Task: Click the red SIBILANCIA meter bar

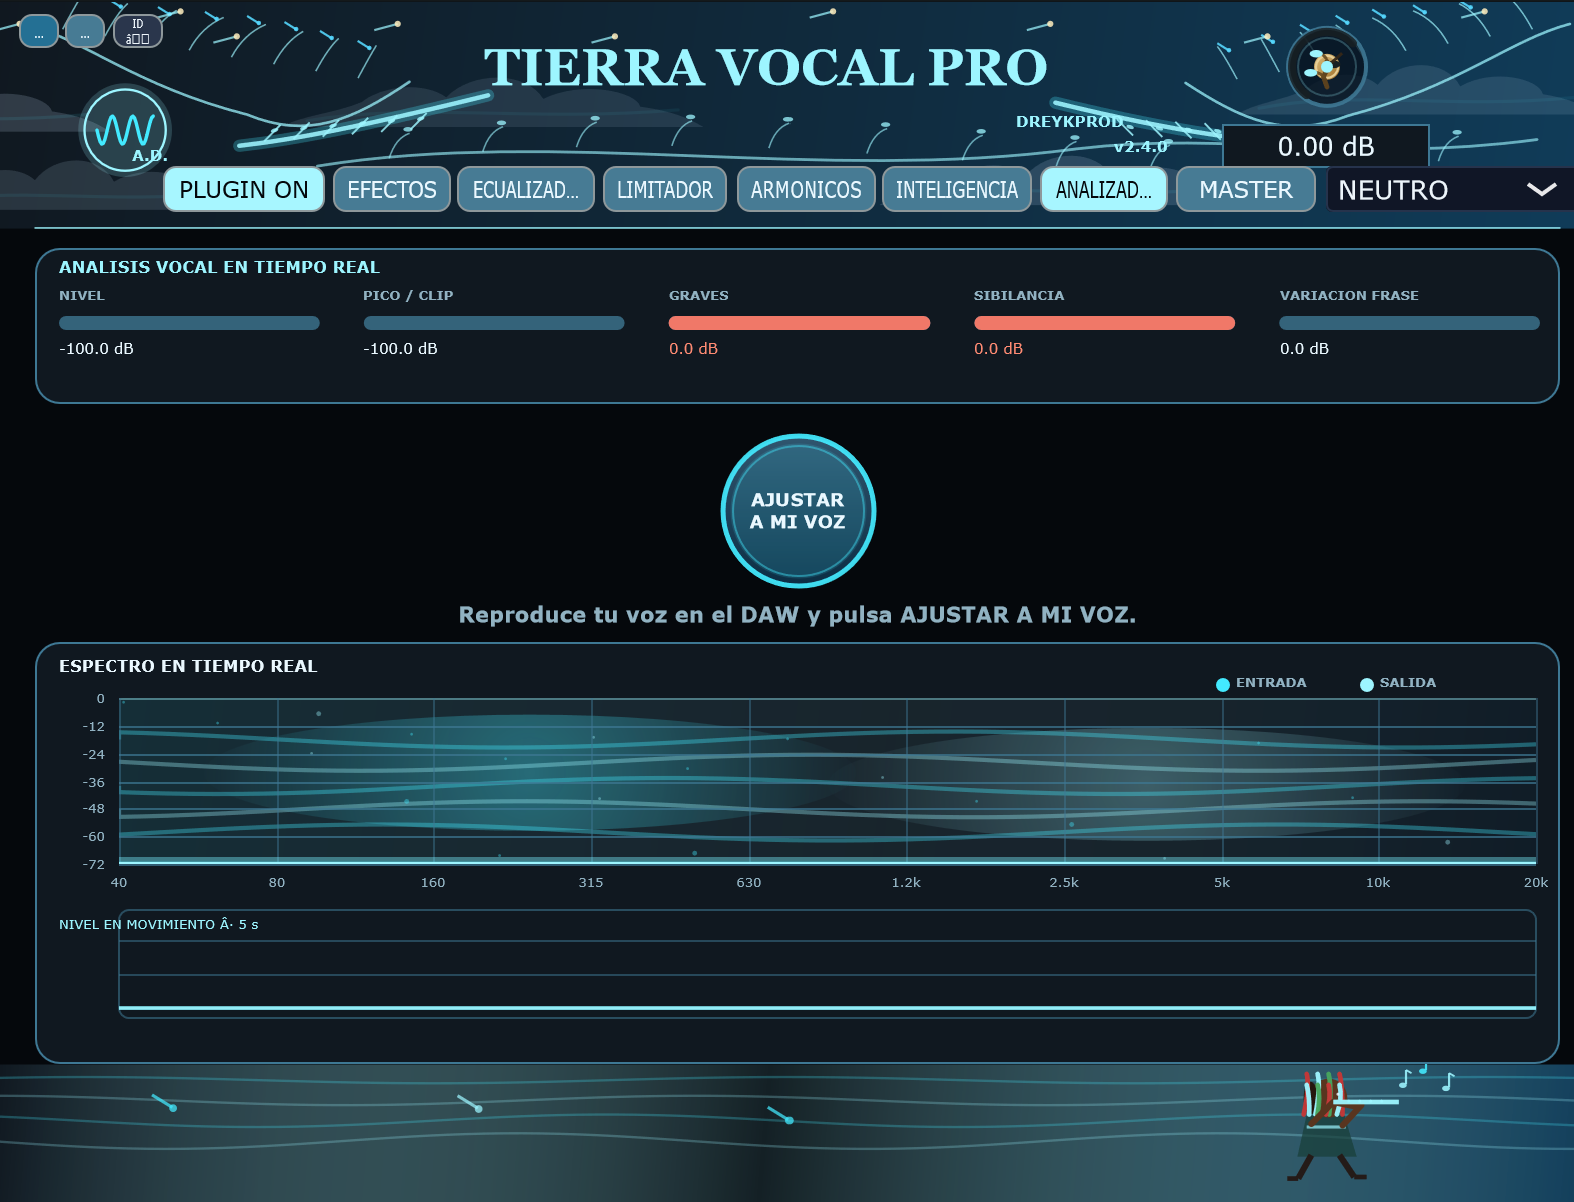Action: 1104,323
